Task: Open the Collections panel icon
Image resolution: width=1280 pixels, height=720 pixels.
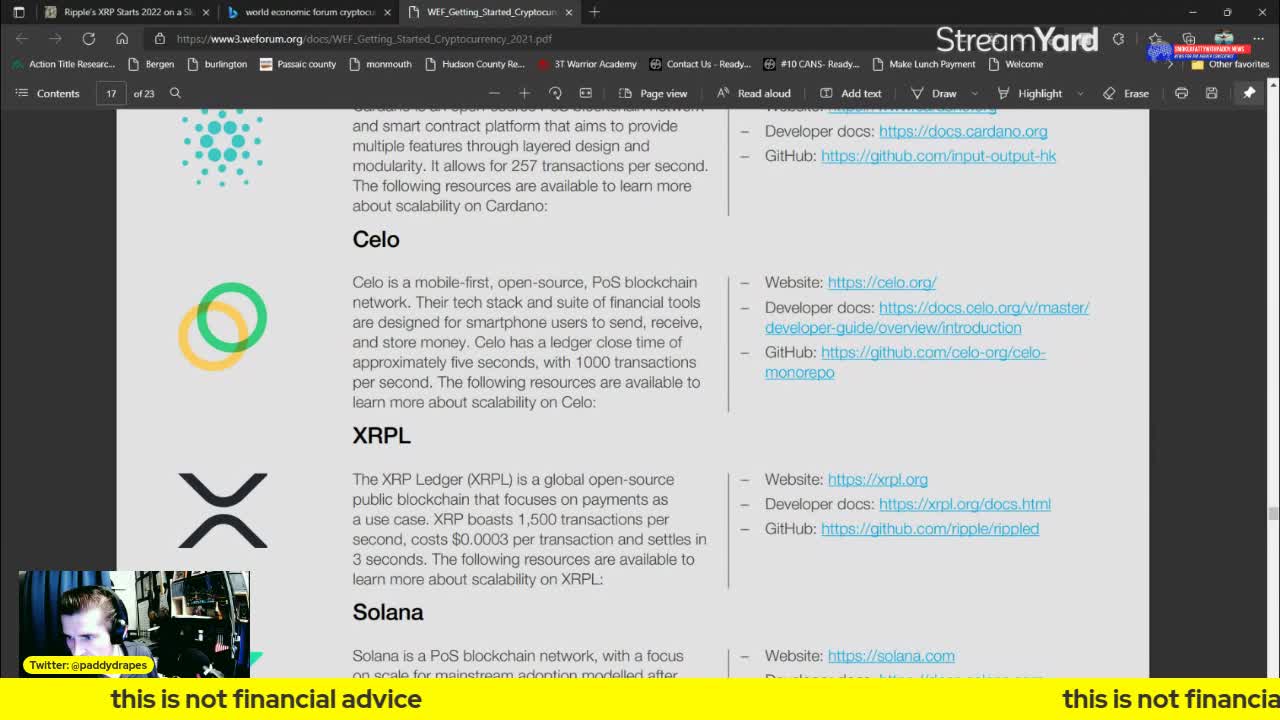Action: coord(1189,38)
